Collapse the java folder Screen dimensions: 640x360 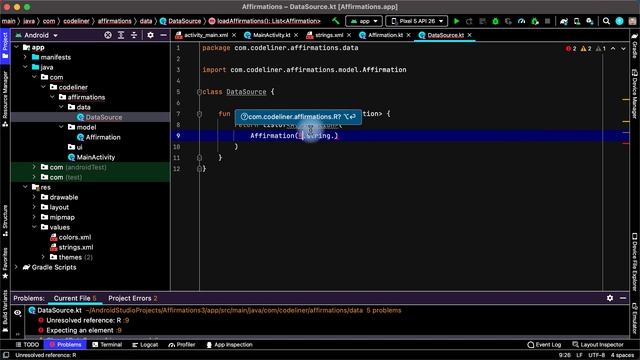25,67
